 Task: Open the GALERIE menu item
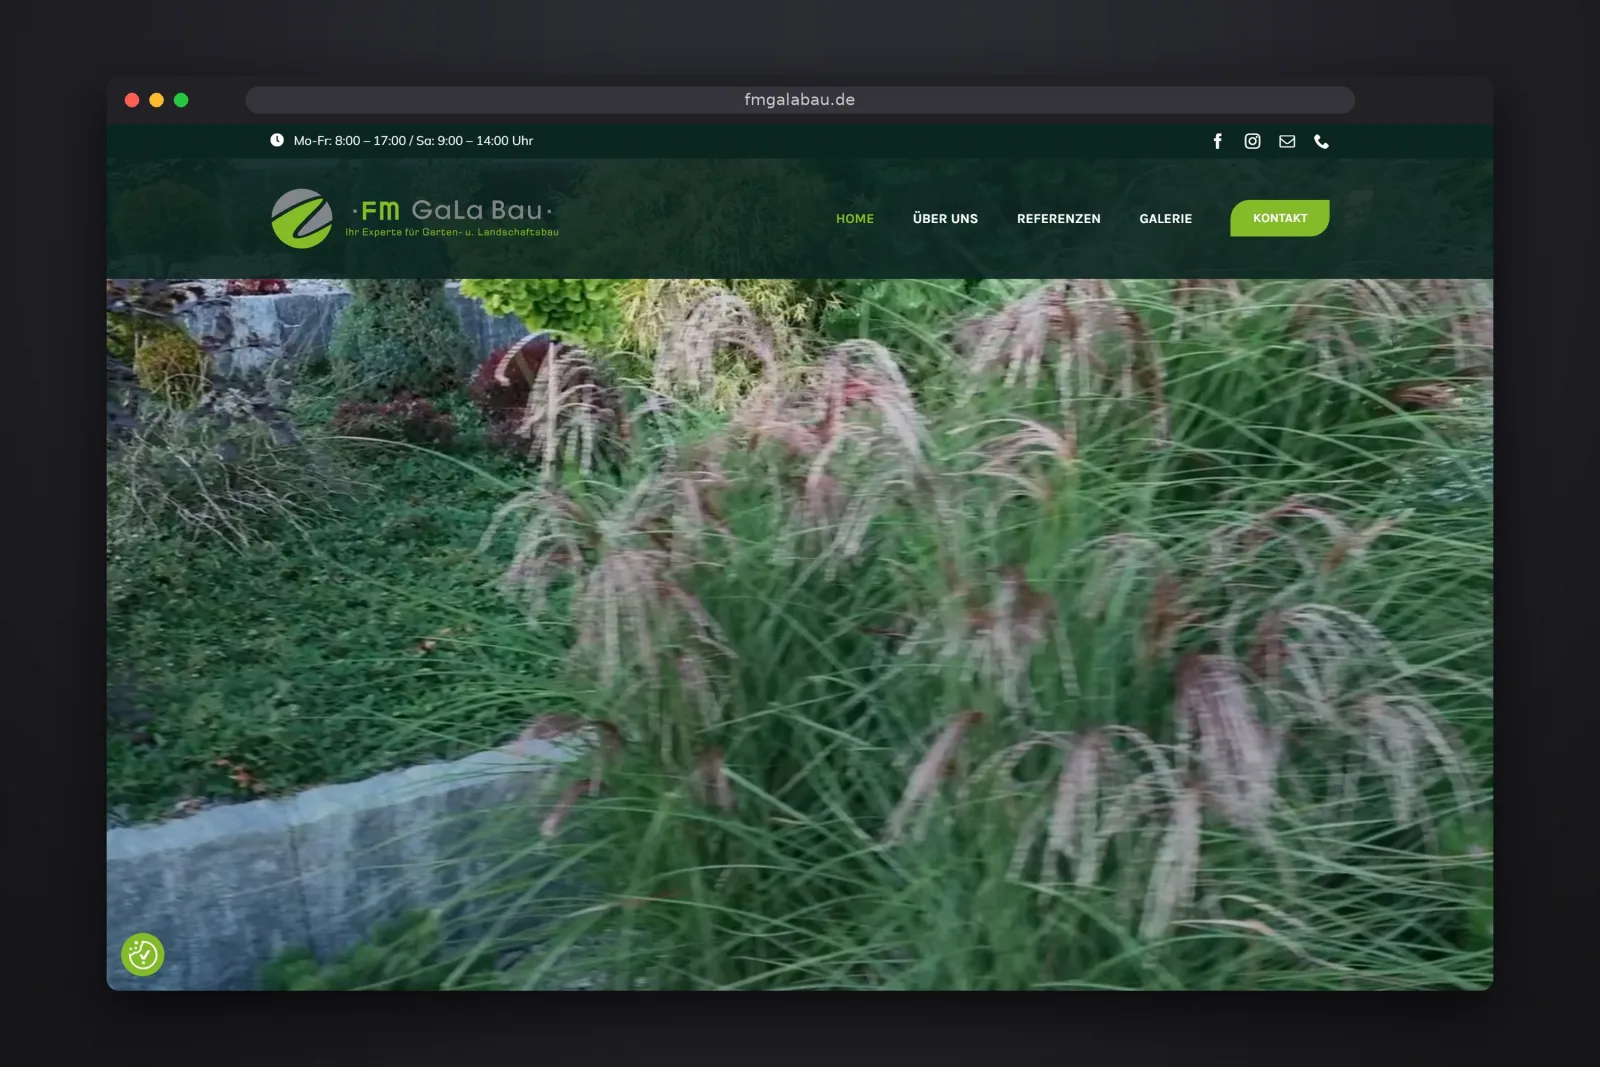click(x=1165, y=218)
